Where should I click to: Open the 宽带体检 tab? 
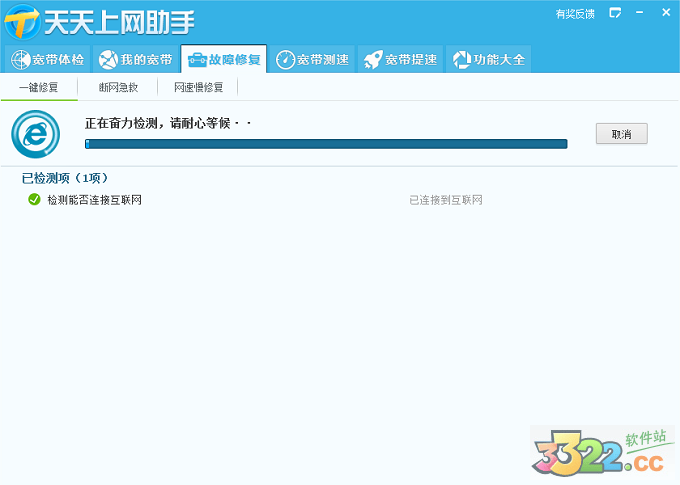[x=47, y=60]
